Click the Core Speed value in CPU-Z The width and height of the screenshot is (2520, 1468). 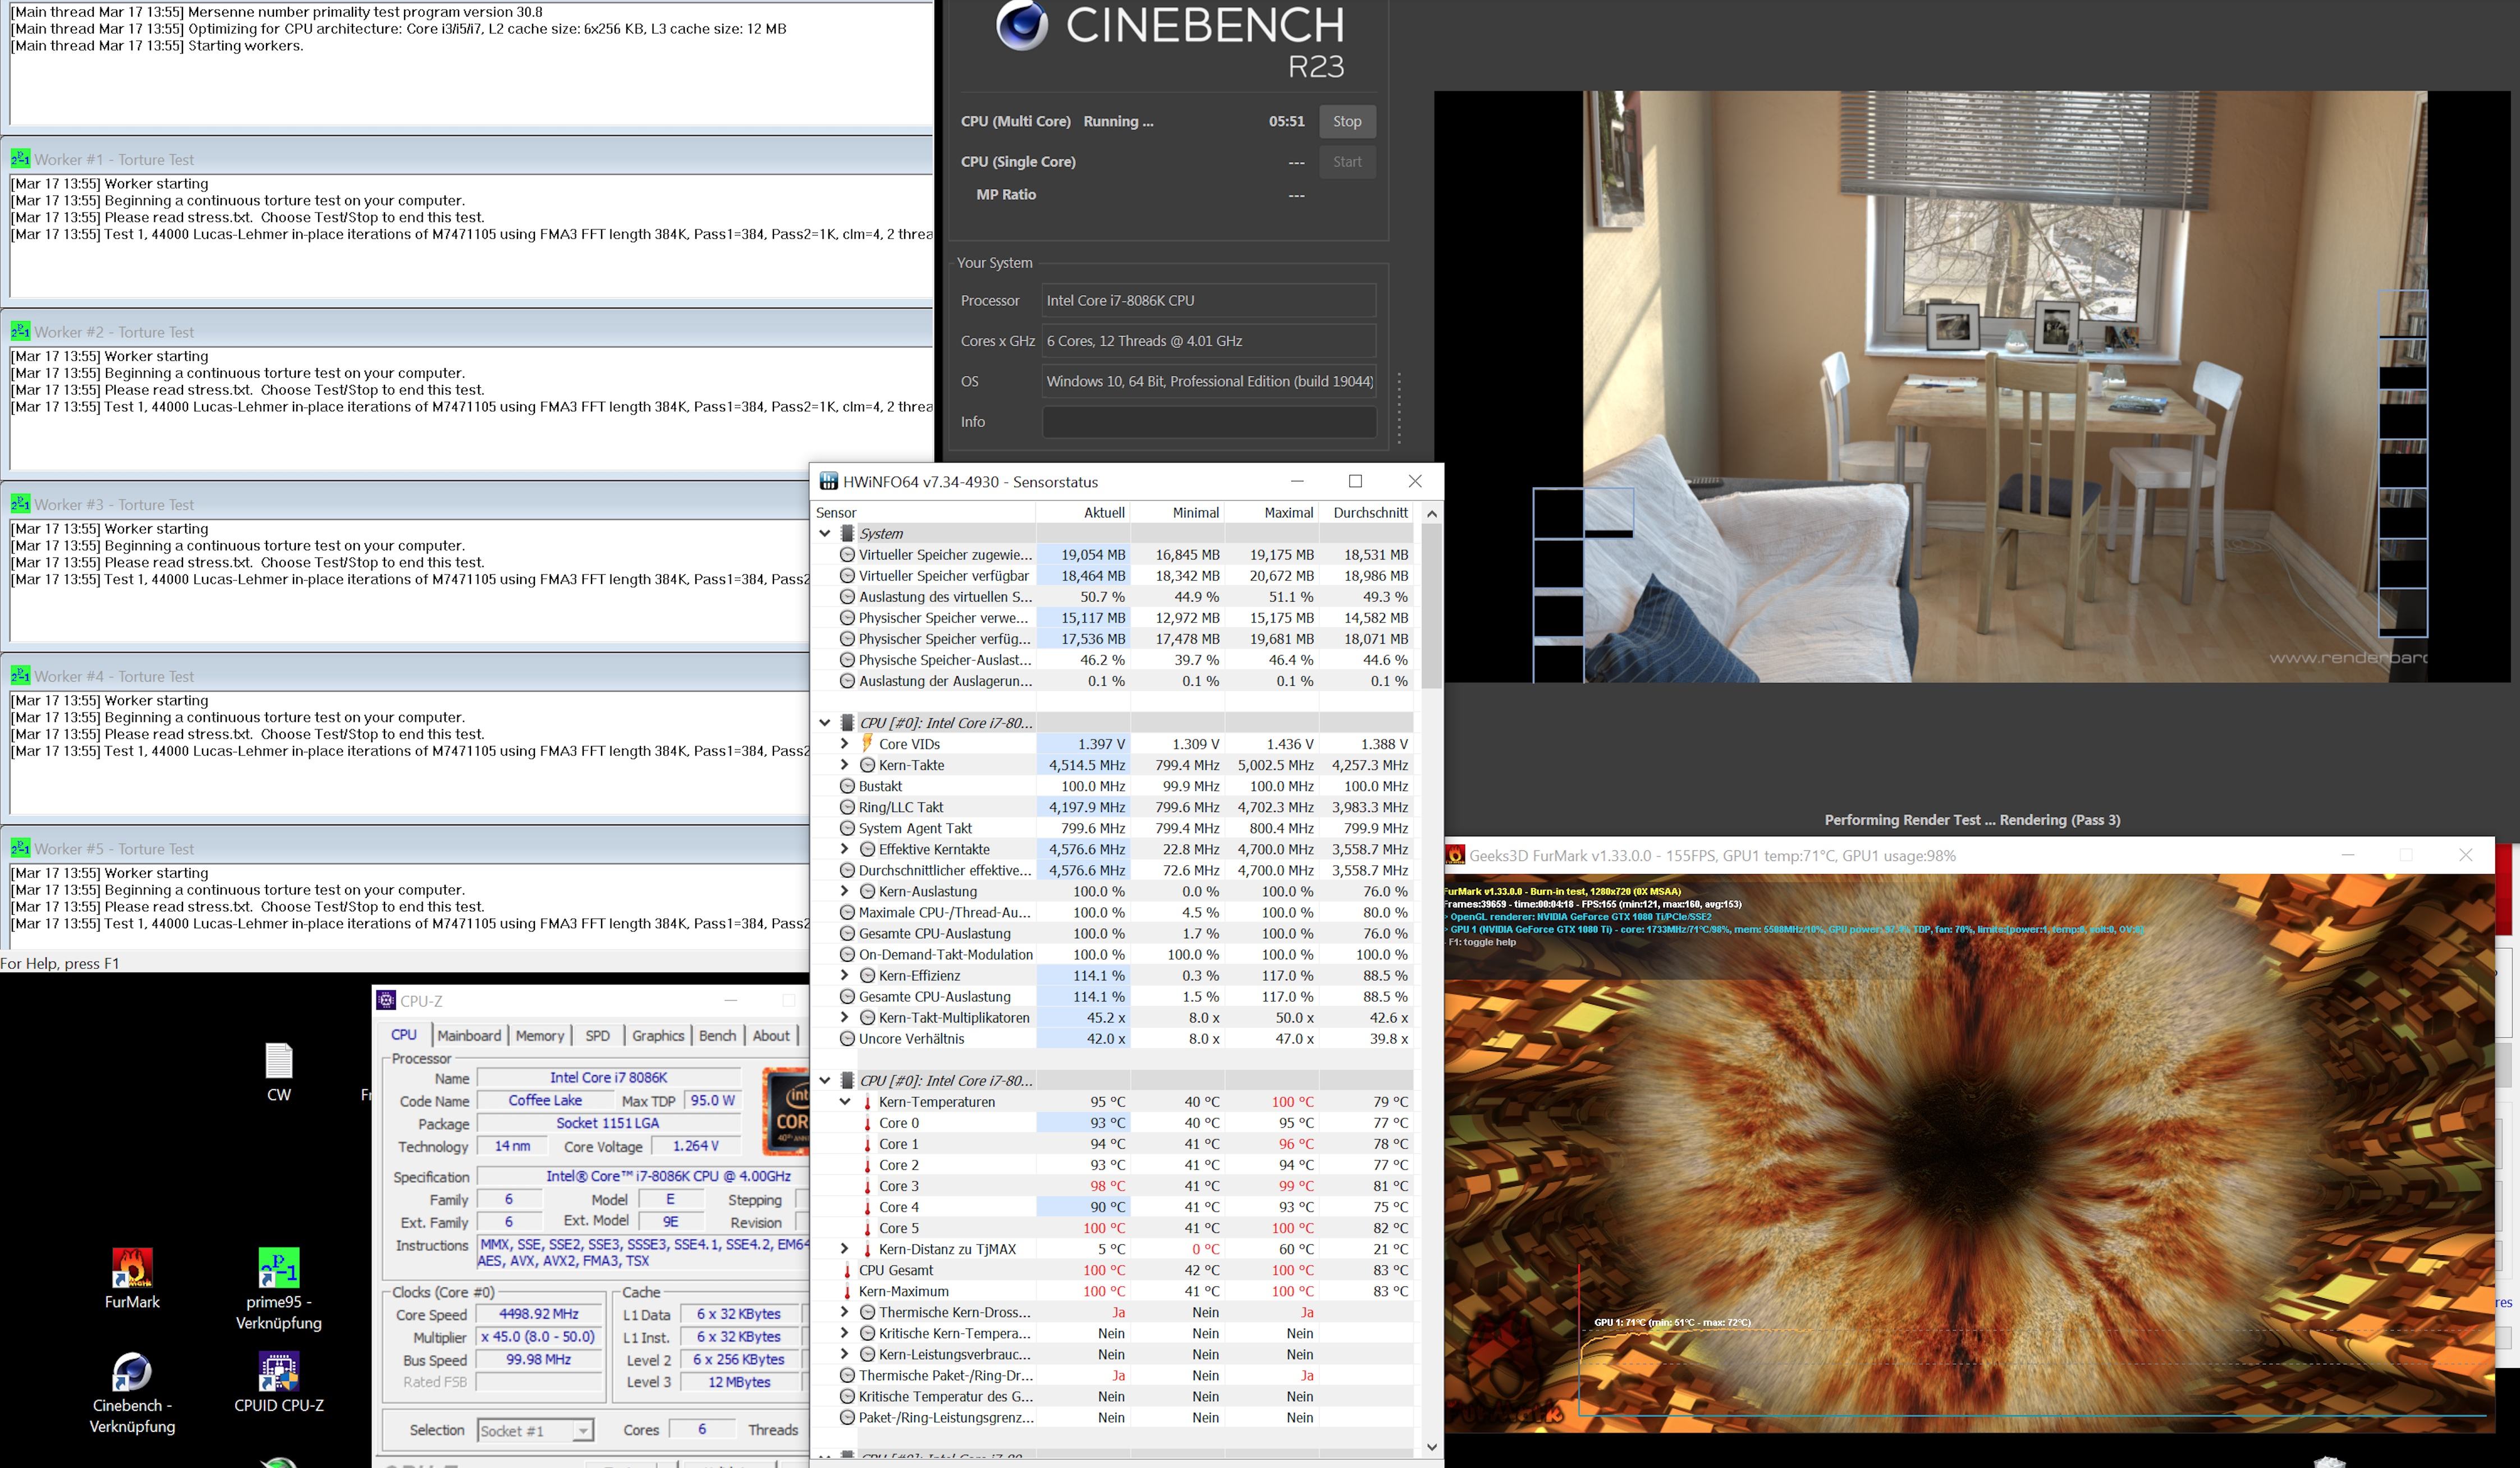tap(539, 1314)
